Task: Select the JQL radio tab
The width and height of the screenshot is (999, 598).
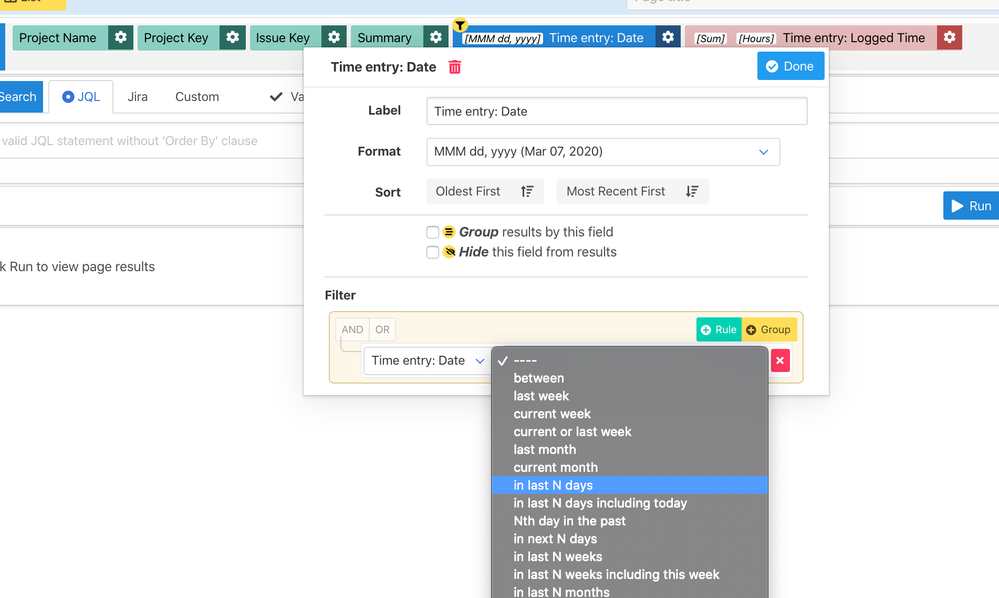Action: pyautogui.click(x=81, y=97)
